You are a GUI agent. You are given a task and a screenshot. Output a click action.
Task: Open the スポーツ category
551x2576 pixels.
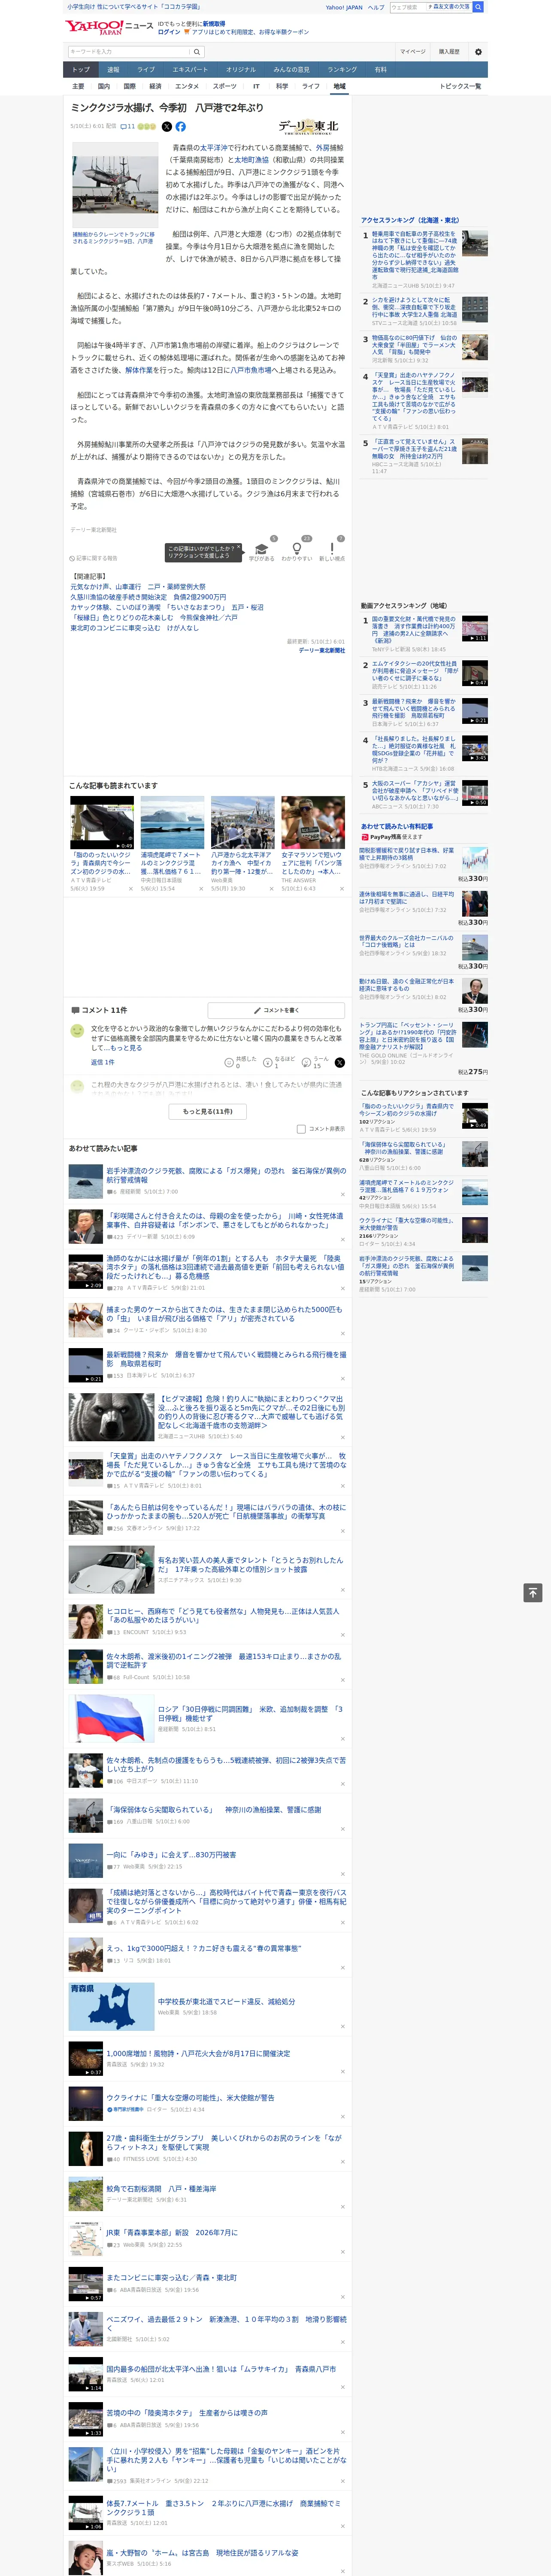coord(225,86)
